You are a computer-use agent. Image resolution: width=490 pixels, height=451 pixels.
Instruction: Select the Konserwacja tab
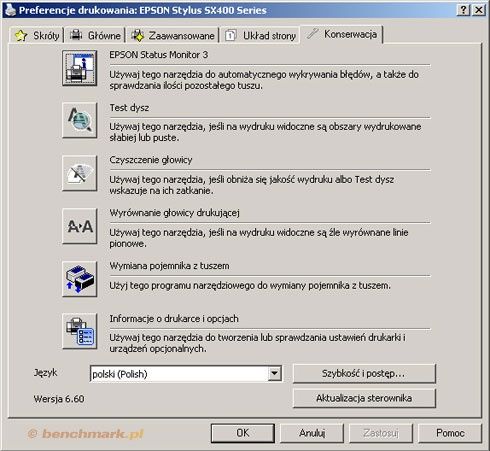[x=342, y=34]
